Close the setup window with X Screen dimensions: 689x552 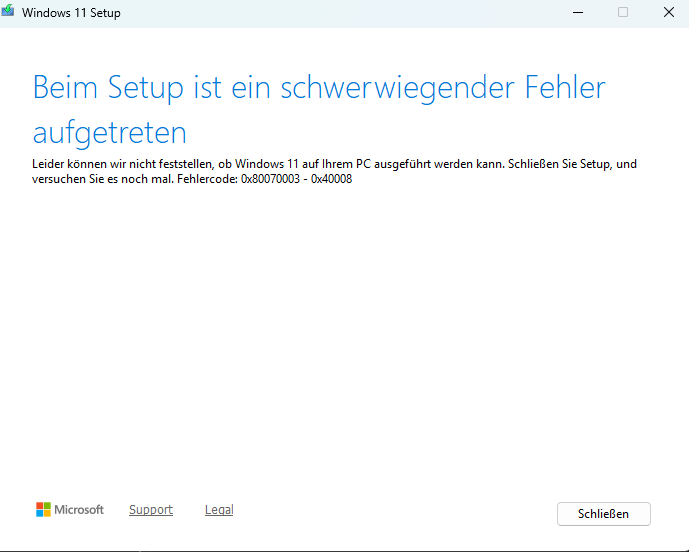(669, 12)
